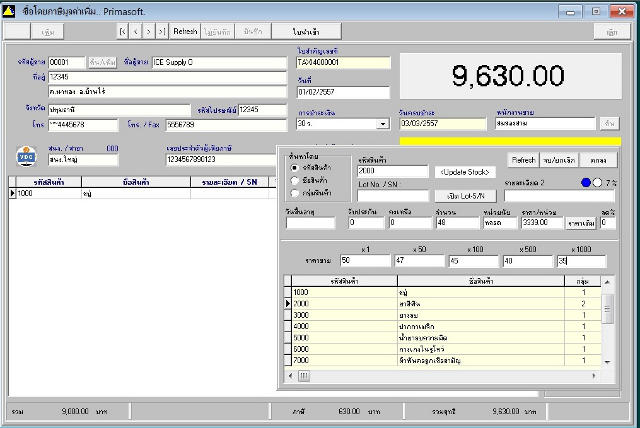Select the first search-by radio option

(294, 168)
